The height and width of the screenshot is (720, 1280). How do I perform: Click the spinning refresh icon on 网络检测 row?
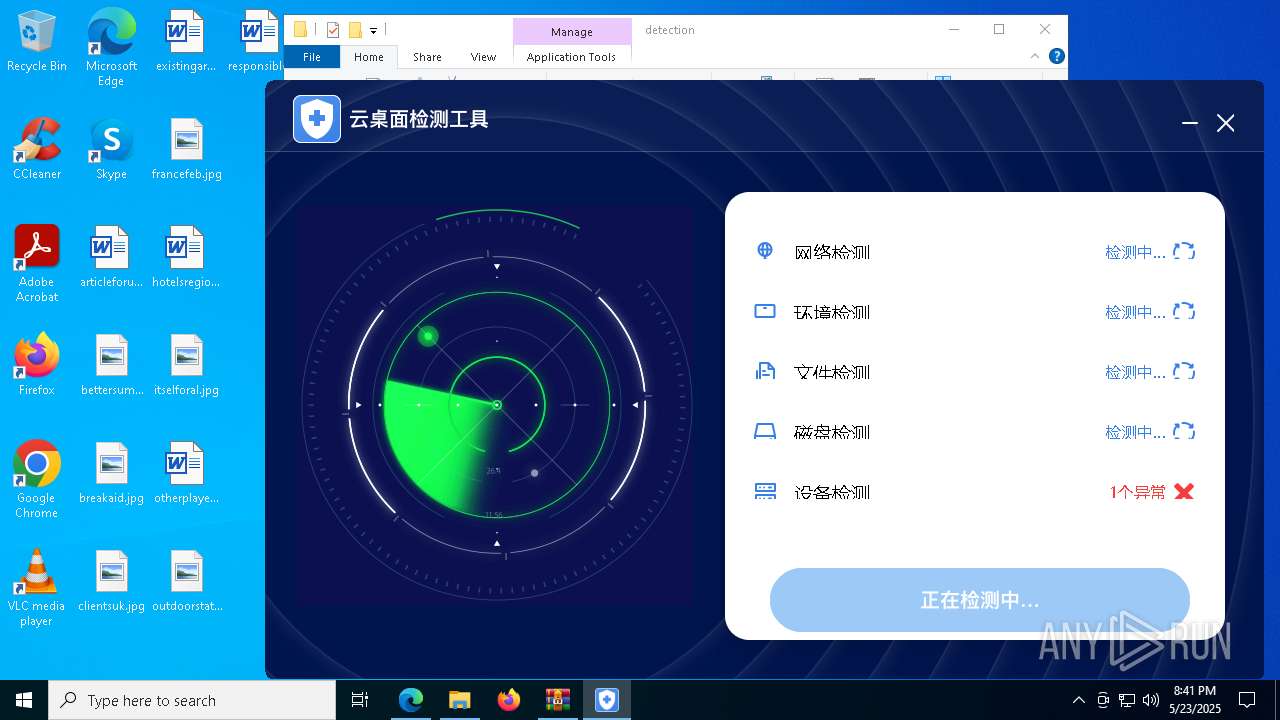coord(1184,251)
